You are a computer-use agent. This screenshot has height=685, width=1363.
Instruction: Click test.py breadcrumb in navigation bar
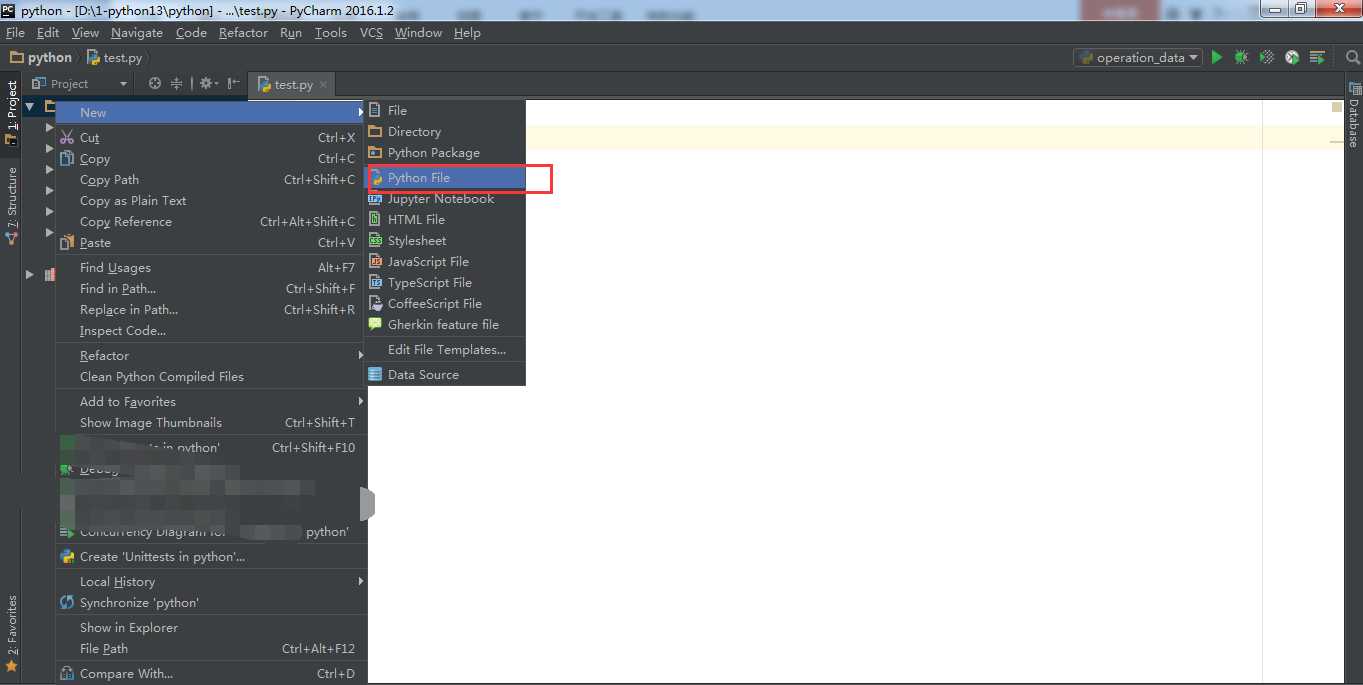click(114, 57)
